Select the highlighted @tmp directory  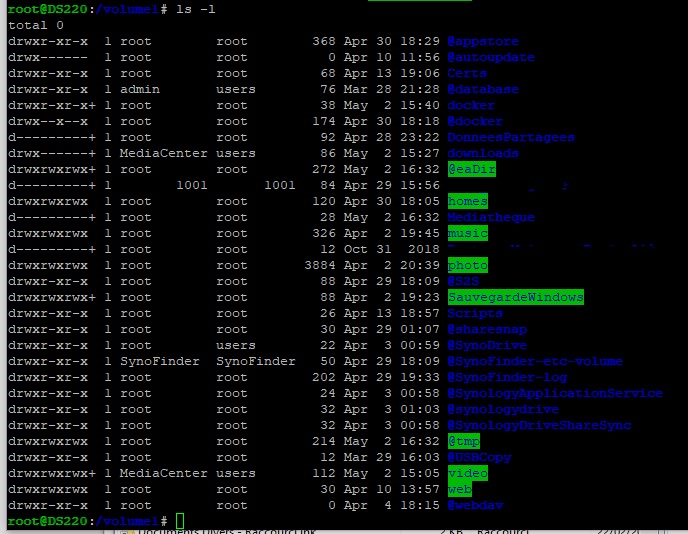click(x=463, y=442)
